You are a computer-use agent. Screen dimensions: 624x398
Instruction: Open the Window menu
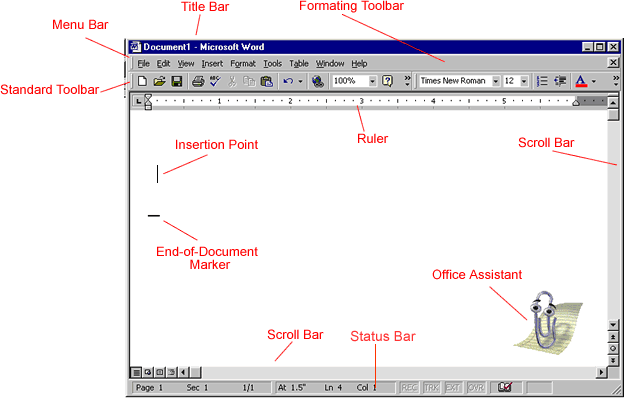point(330,64)
